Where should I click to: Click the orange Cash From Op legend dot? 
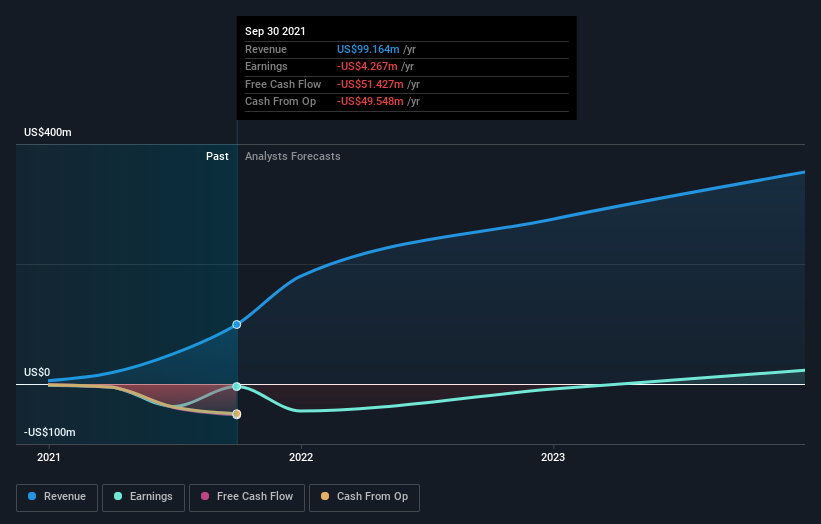pos(325,496)
